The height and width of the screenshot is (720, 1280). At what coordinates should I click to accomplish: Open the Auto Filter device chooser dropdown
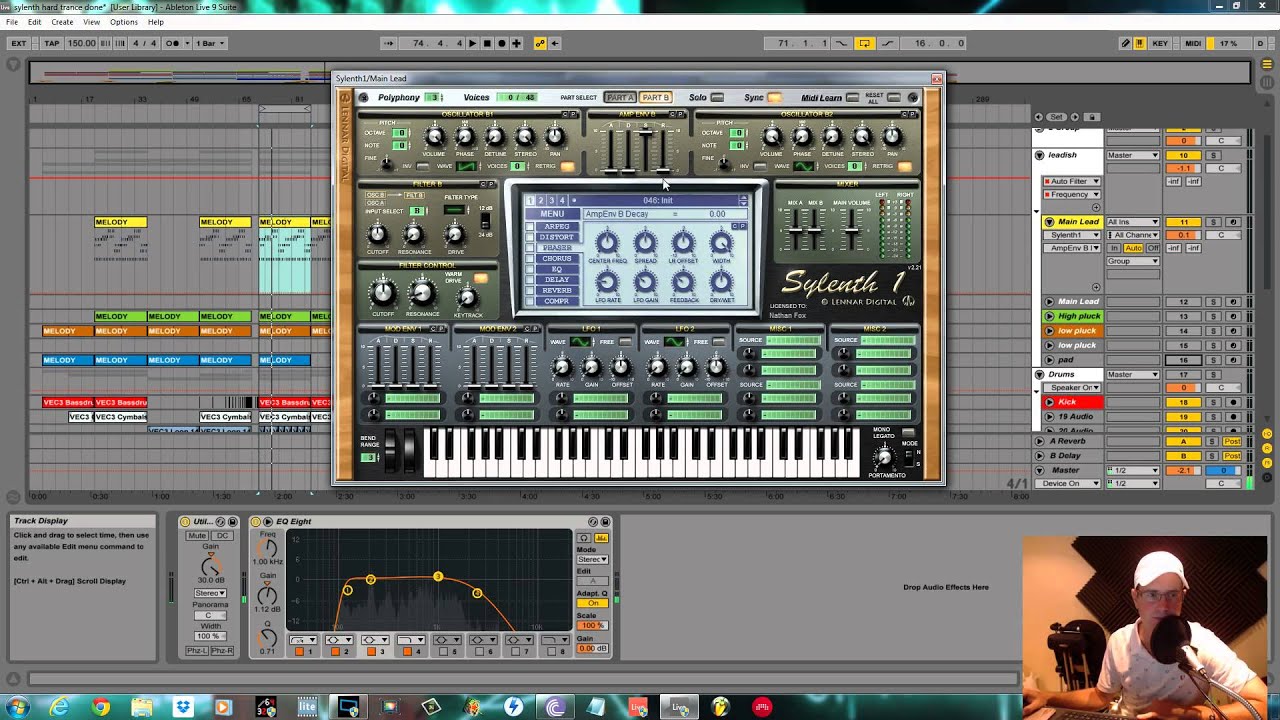[1072, 181]
